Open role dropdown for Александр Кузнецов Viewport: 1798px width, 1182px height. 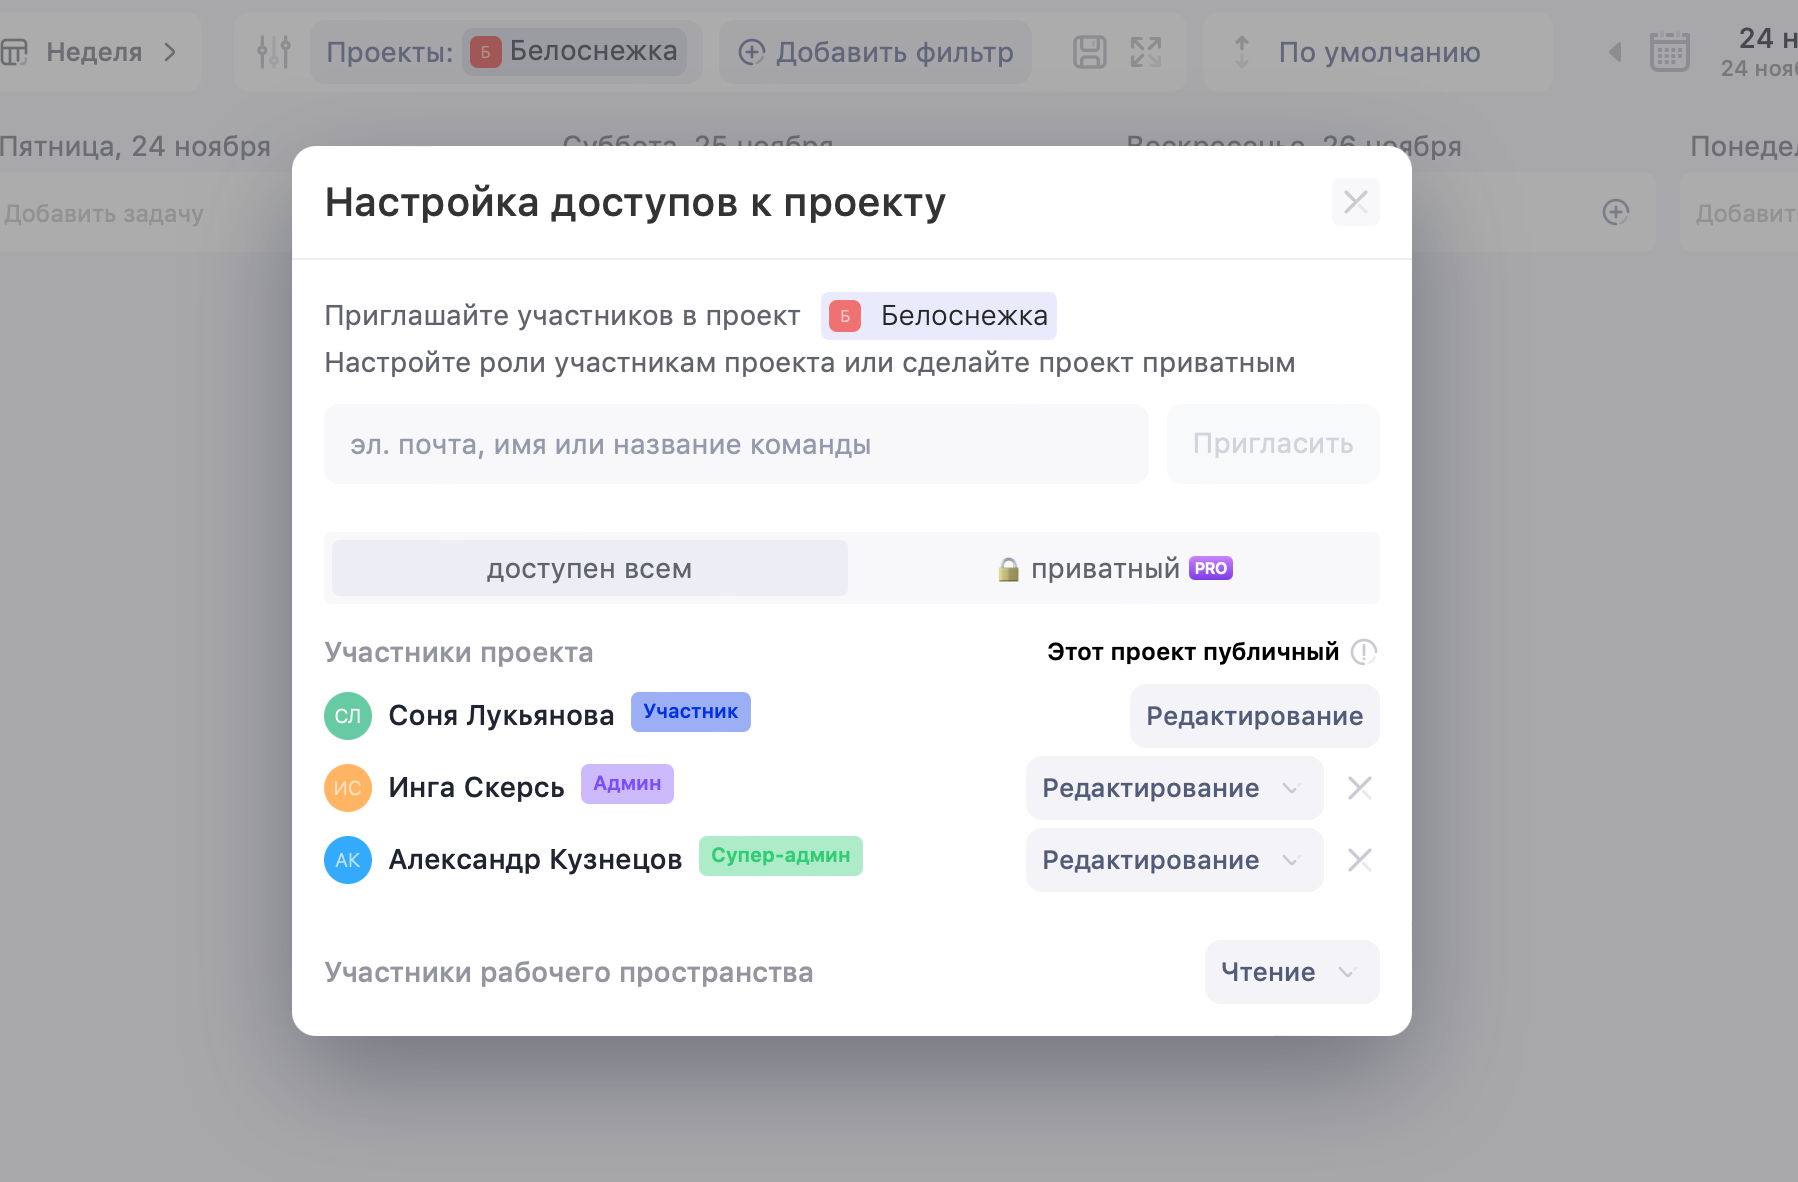coord(1173,860)
